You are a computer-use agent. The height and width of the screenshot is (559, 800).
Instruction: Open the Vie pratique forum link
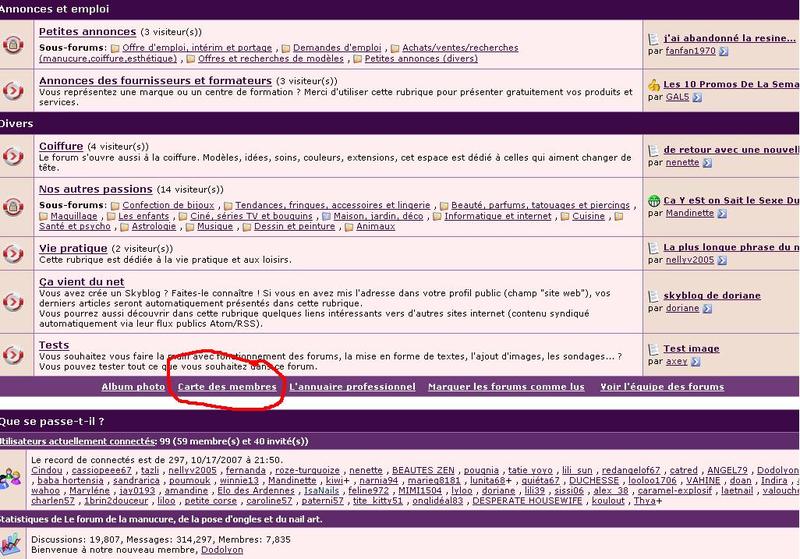[73, 248]
